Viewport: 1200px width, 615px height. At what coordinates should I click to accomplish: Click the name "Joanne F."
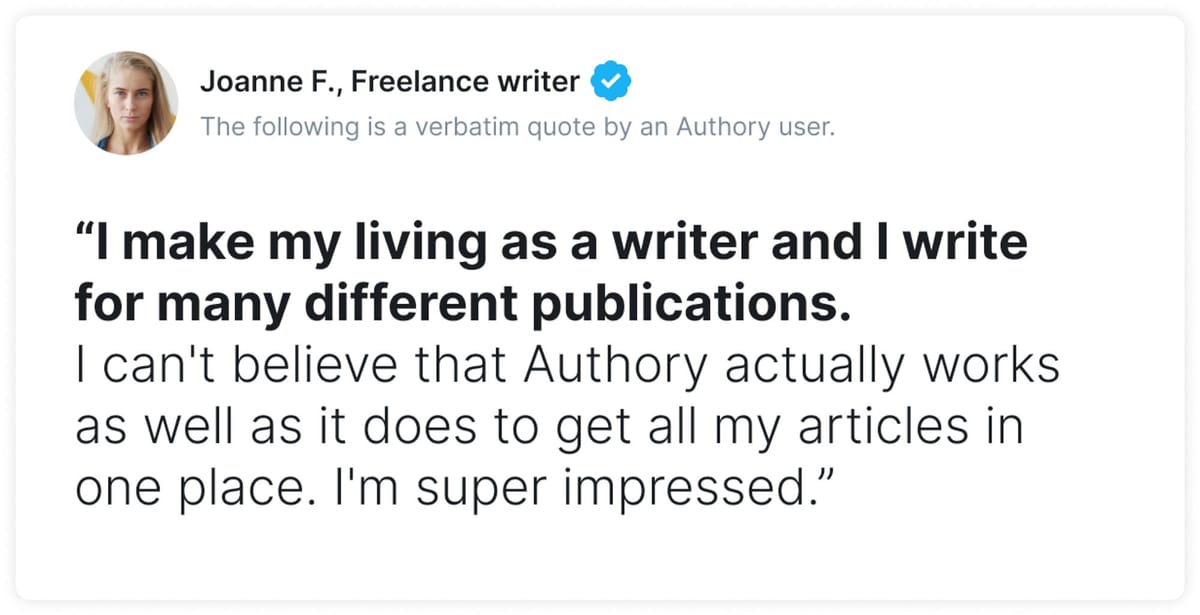(267, 82)
